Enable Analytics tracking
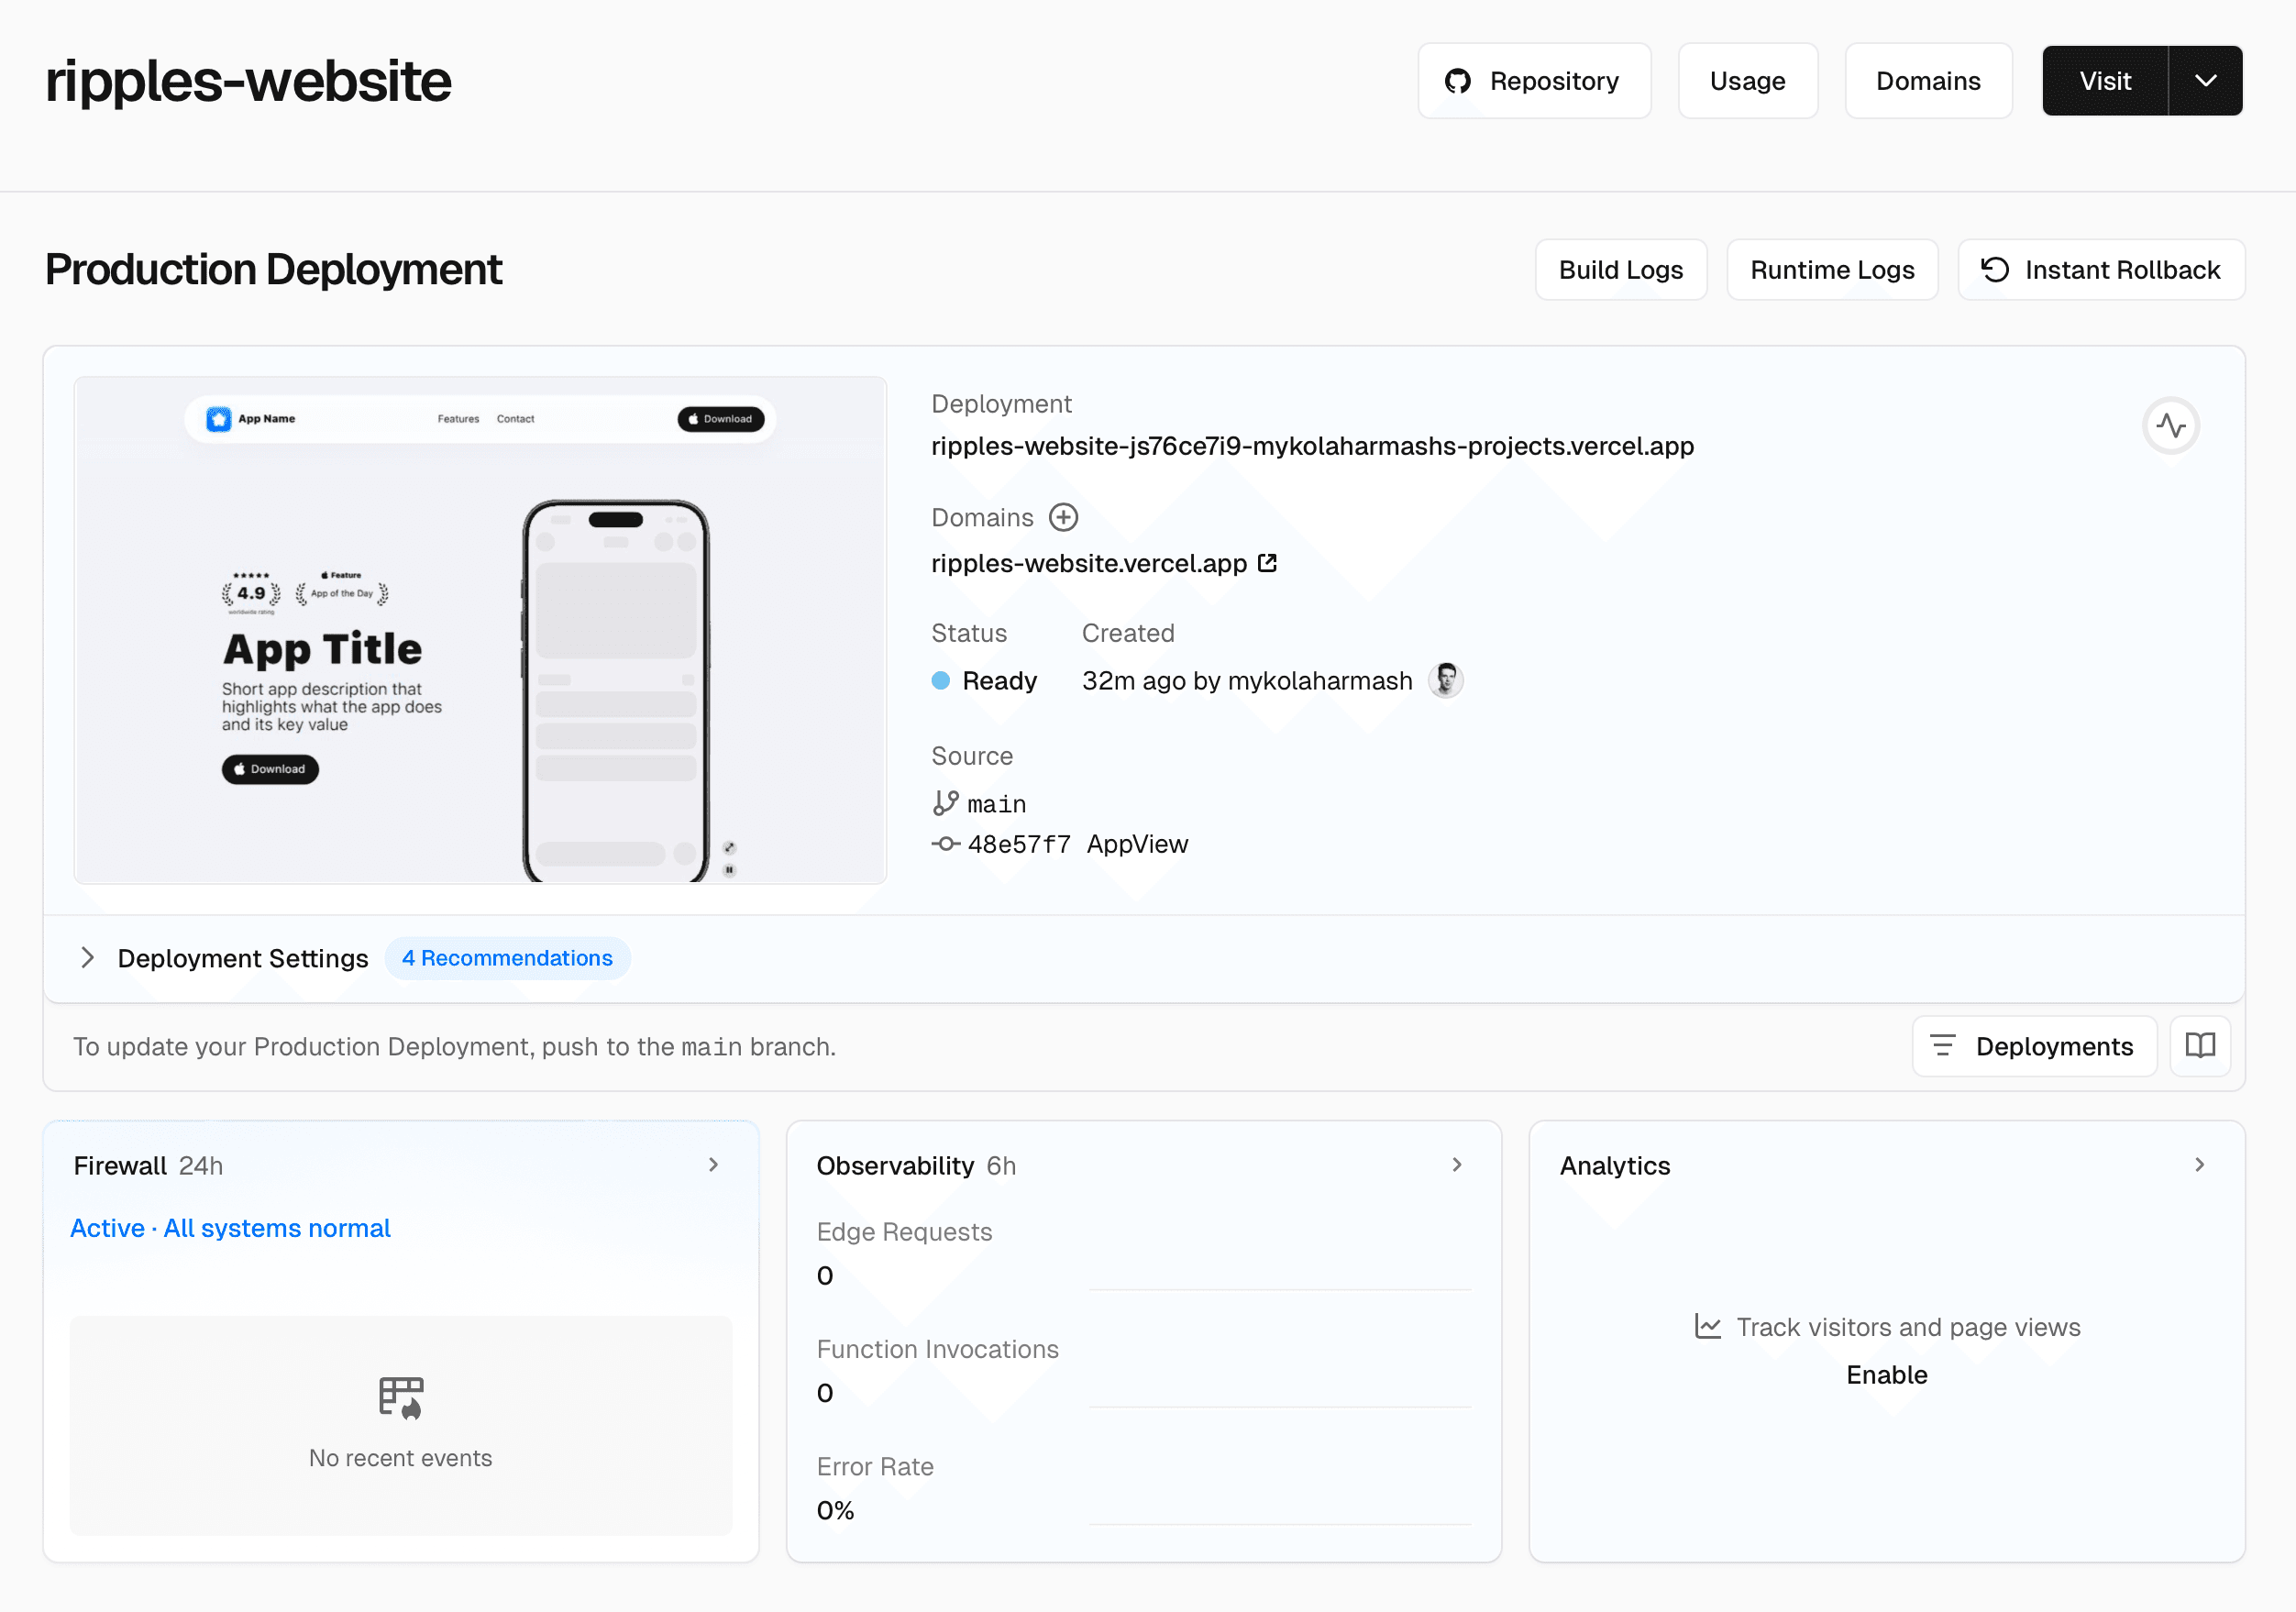This screenshot has height=1612, width=2296. [x=1886, y=1374]
